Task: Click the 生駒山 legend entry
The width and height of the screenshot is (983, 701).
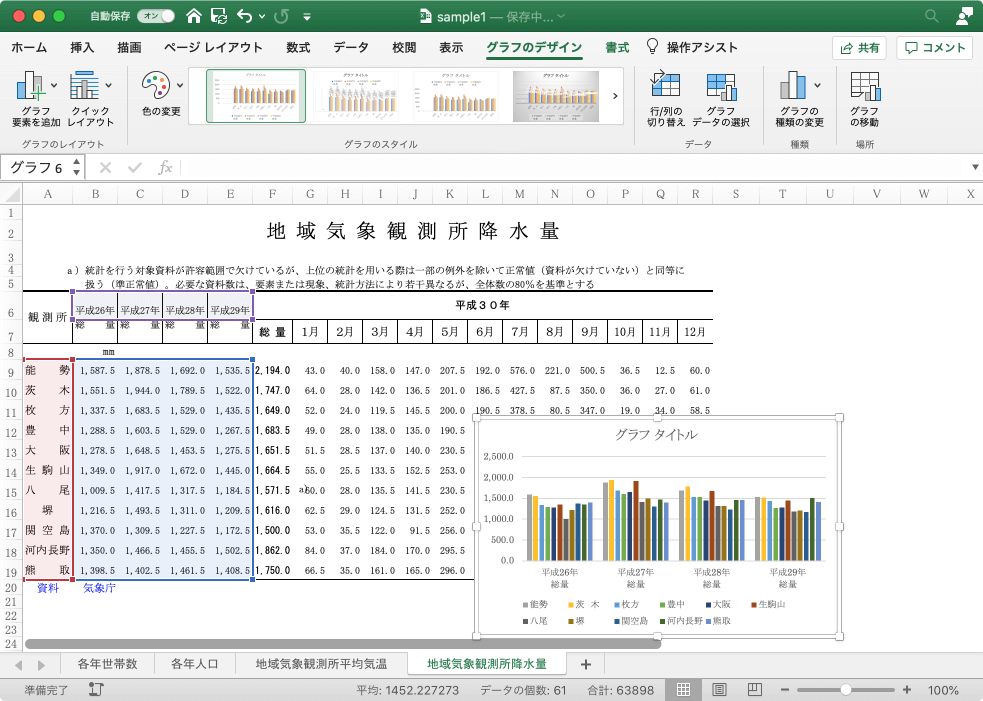Action: [768, 604]
